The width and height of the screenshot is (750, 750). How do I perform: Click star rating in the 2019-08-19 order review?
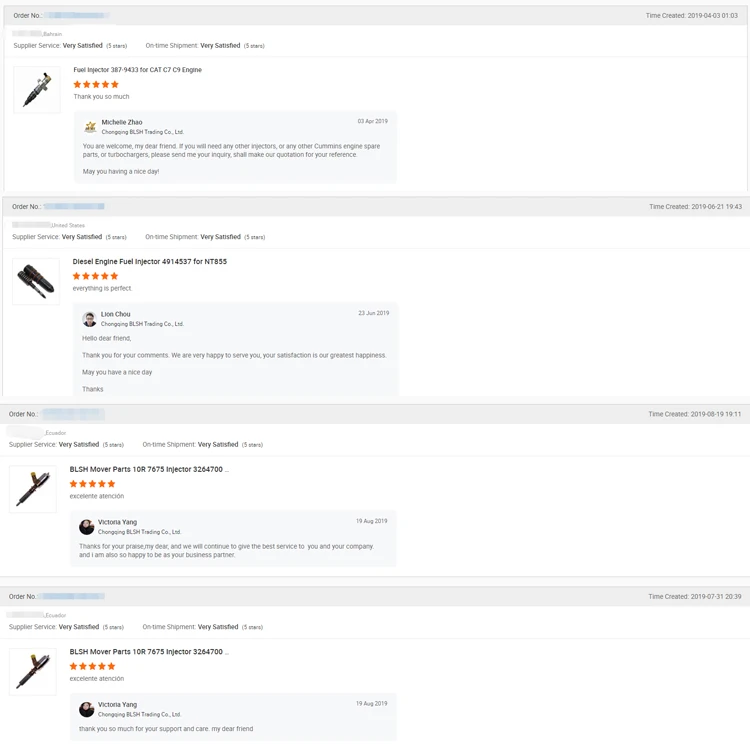[x=92, y=484]
